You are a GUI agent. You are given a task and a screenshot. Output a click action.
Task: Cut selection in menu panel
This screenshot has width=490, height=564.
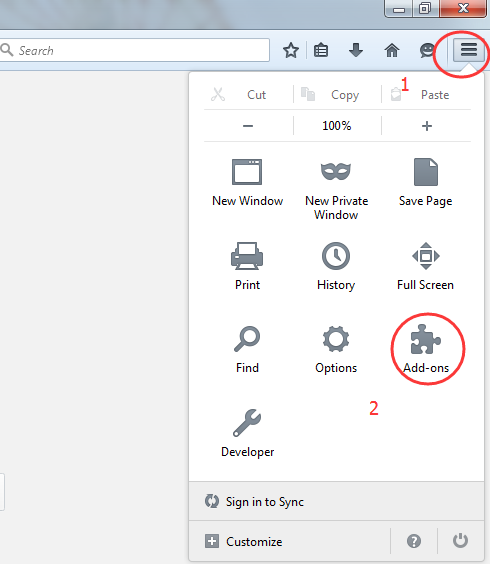pos(248,95)
